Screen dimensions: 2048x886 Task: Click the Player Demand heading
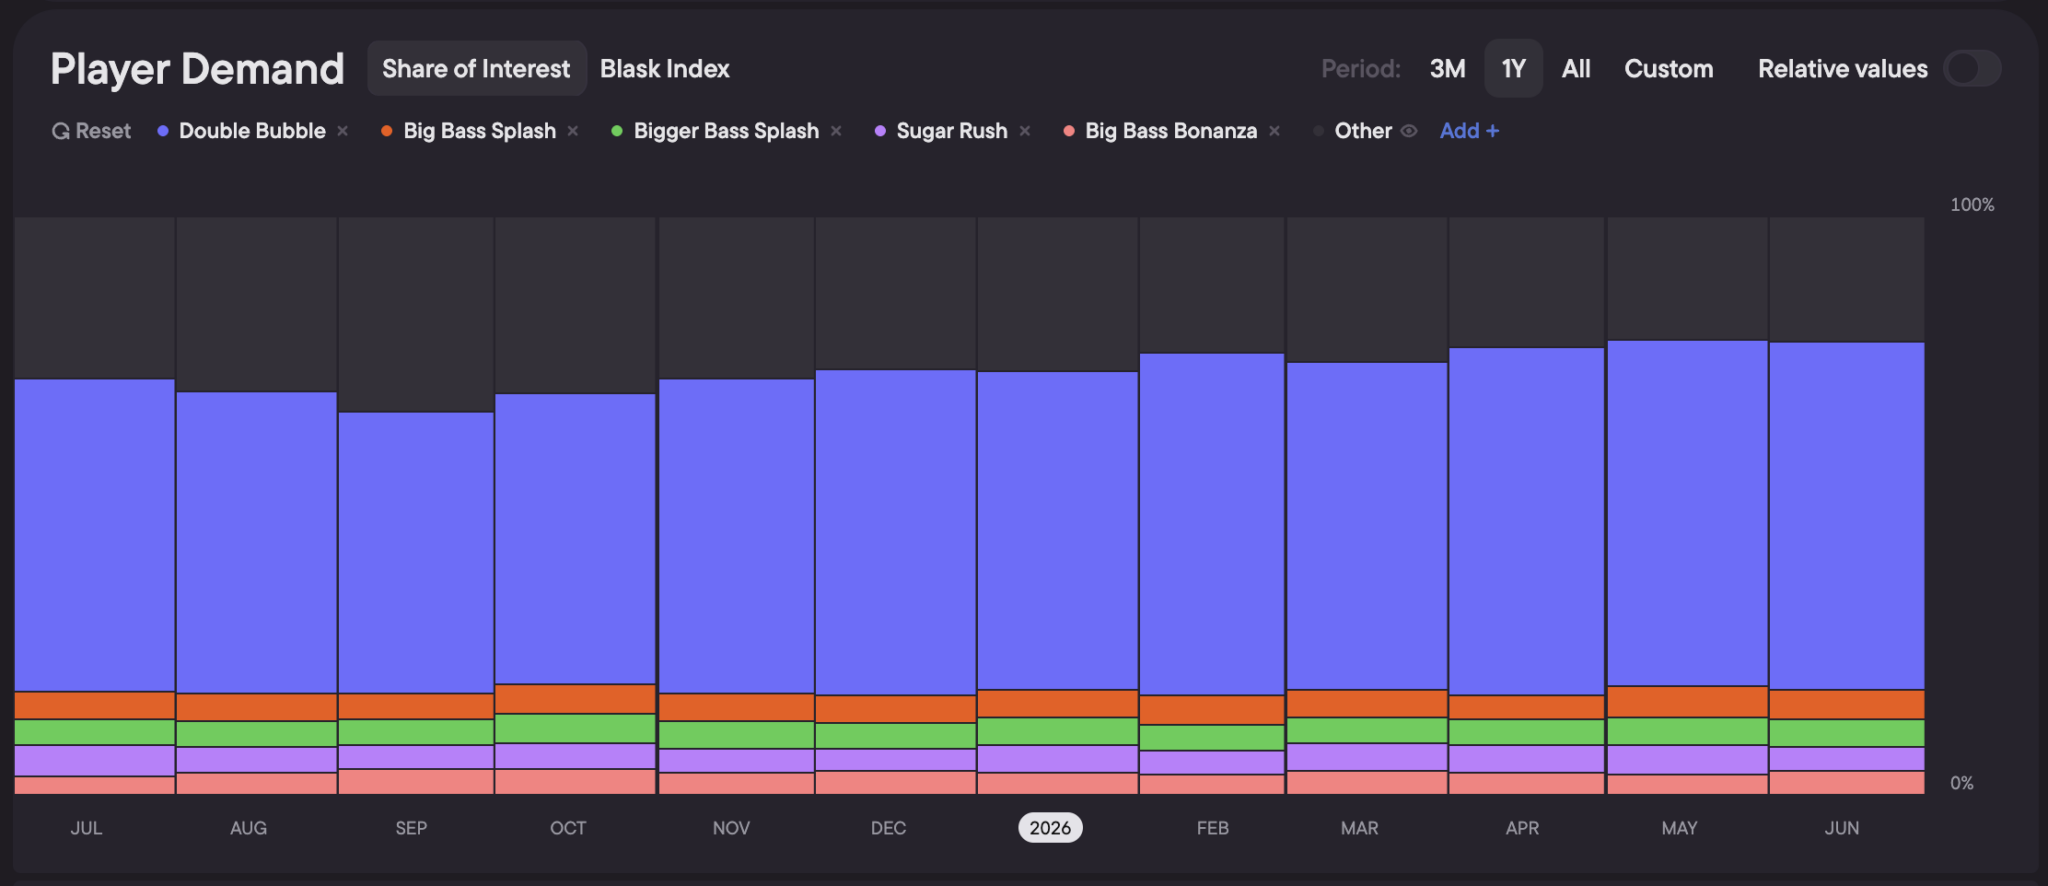197,69
